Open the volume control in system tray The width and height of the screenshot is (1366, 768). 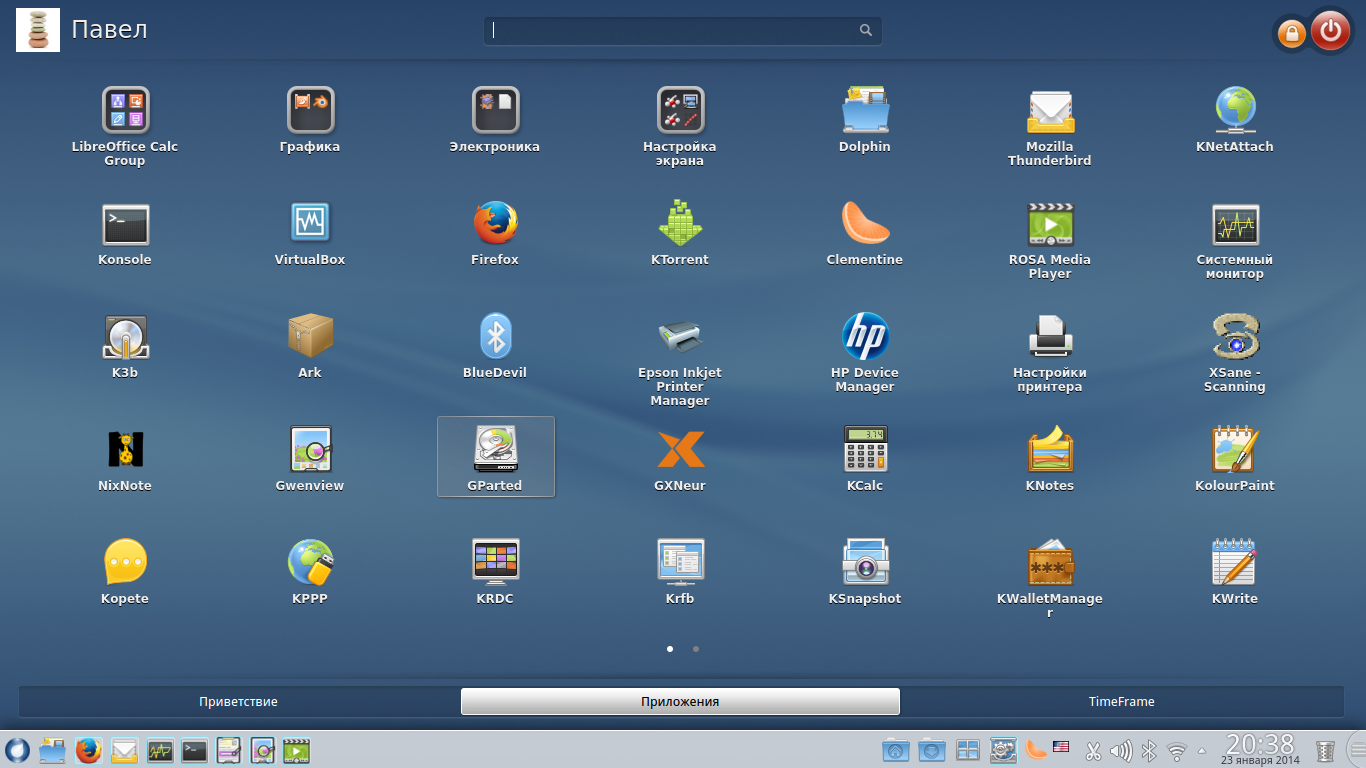coord(1121,750)
